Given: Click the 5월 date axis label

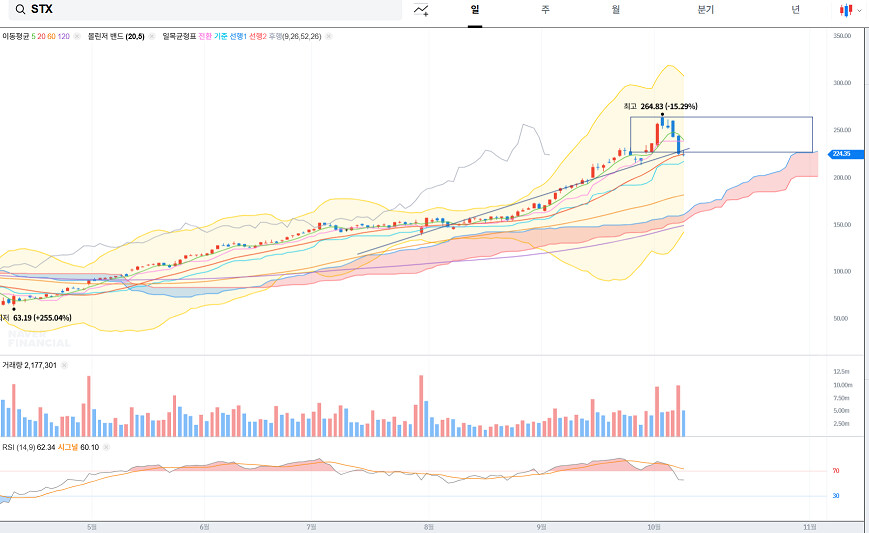Looking at the screenshot, I should tap(92, 527).
